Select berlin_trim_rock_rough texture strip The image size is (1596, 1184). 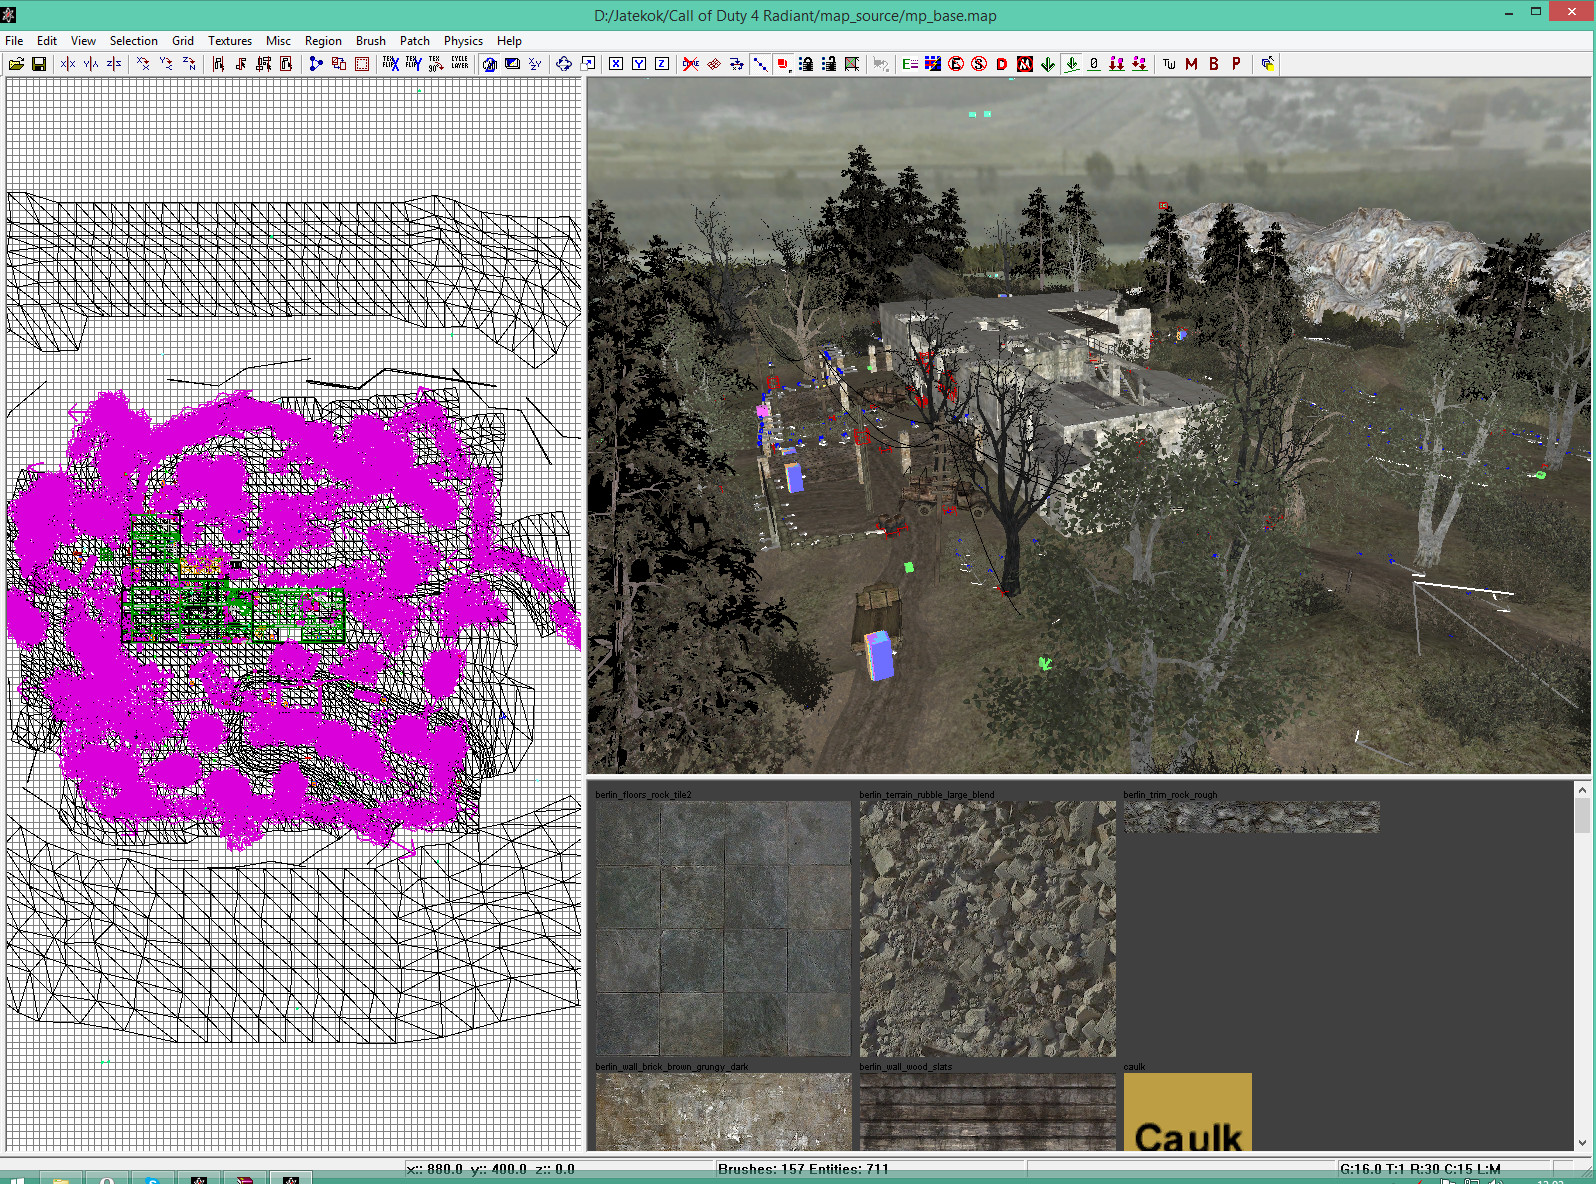[1251, 817]
